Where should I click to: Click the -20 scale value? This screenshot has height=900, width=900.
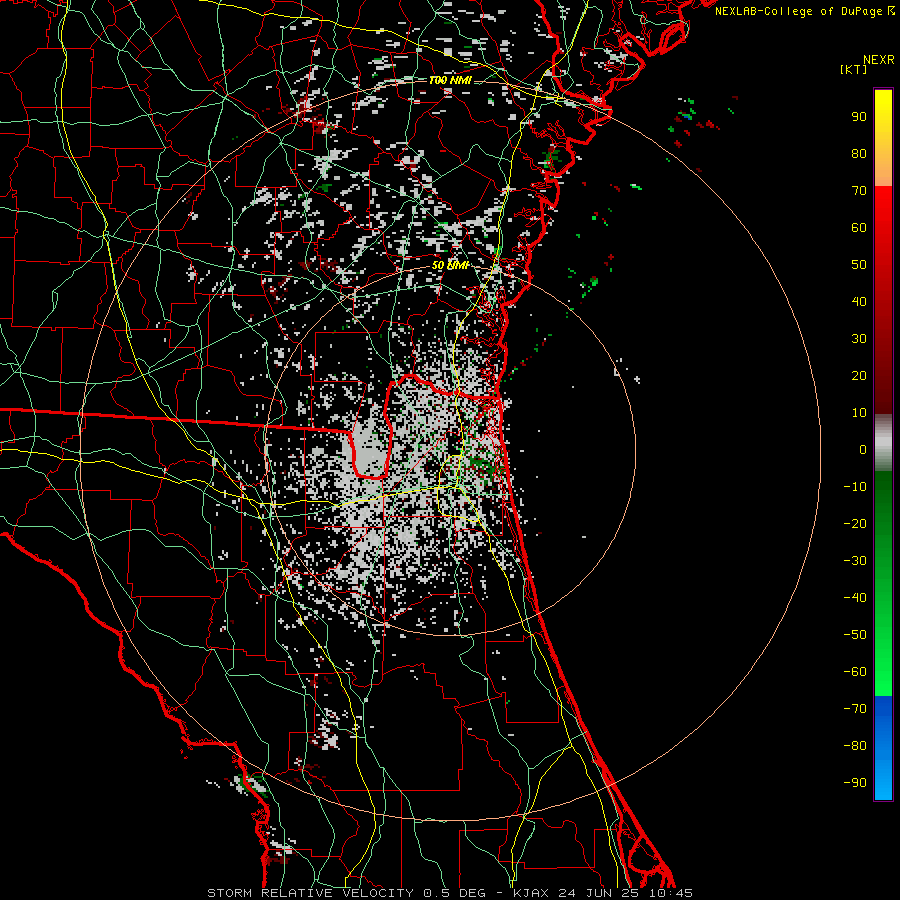click(855, 524)
